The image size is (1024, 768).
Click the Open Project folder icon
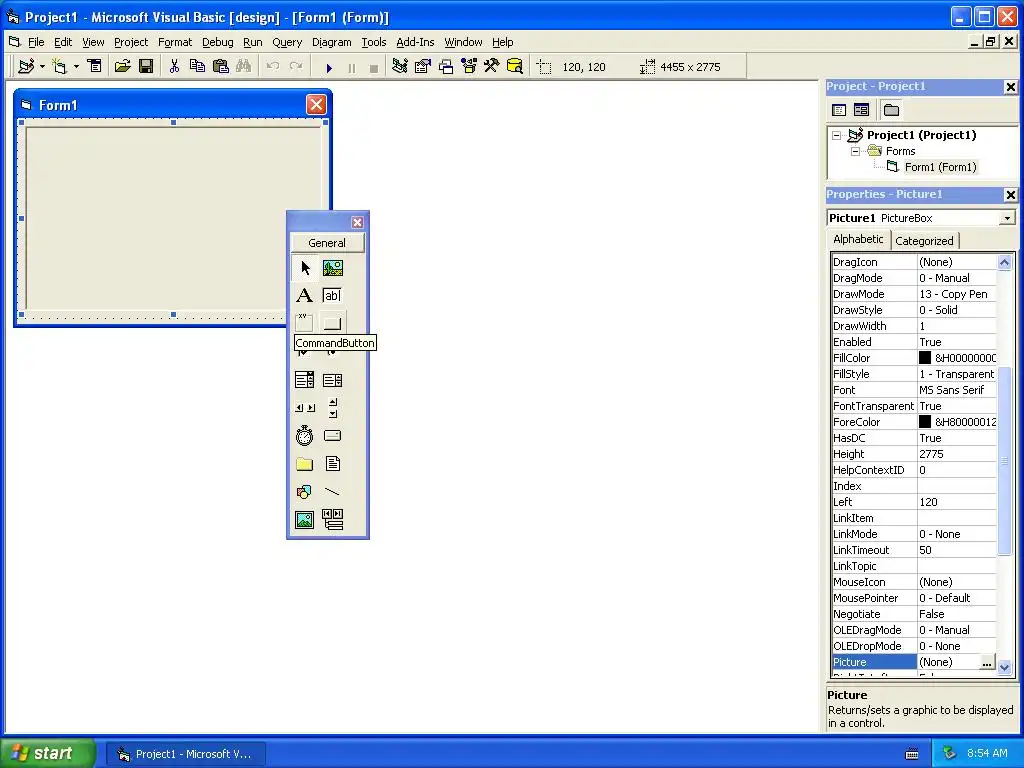click(122, 67)
